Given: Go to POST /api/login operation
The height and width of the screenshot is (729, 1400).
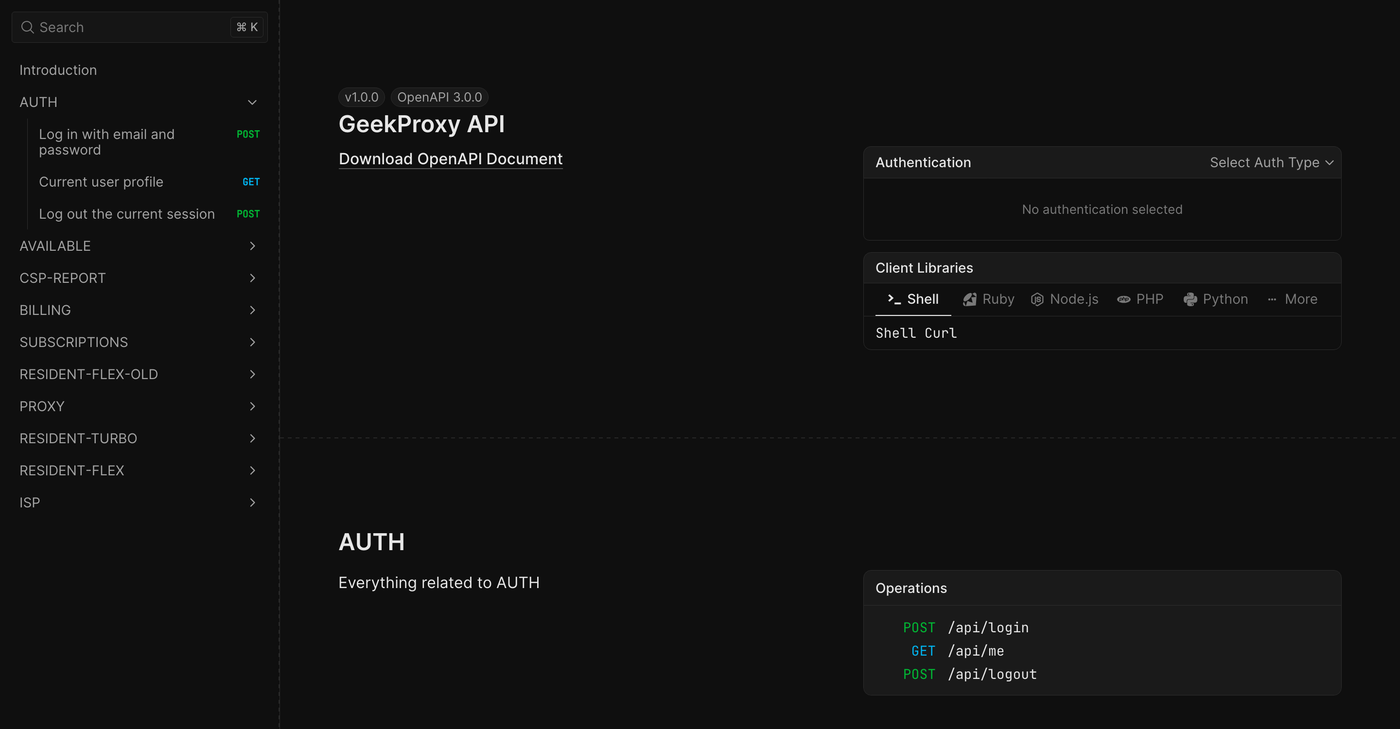Looking at the screenshot, I should click(966, 628).
